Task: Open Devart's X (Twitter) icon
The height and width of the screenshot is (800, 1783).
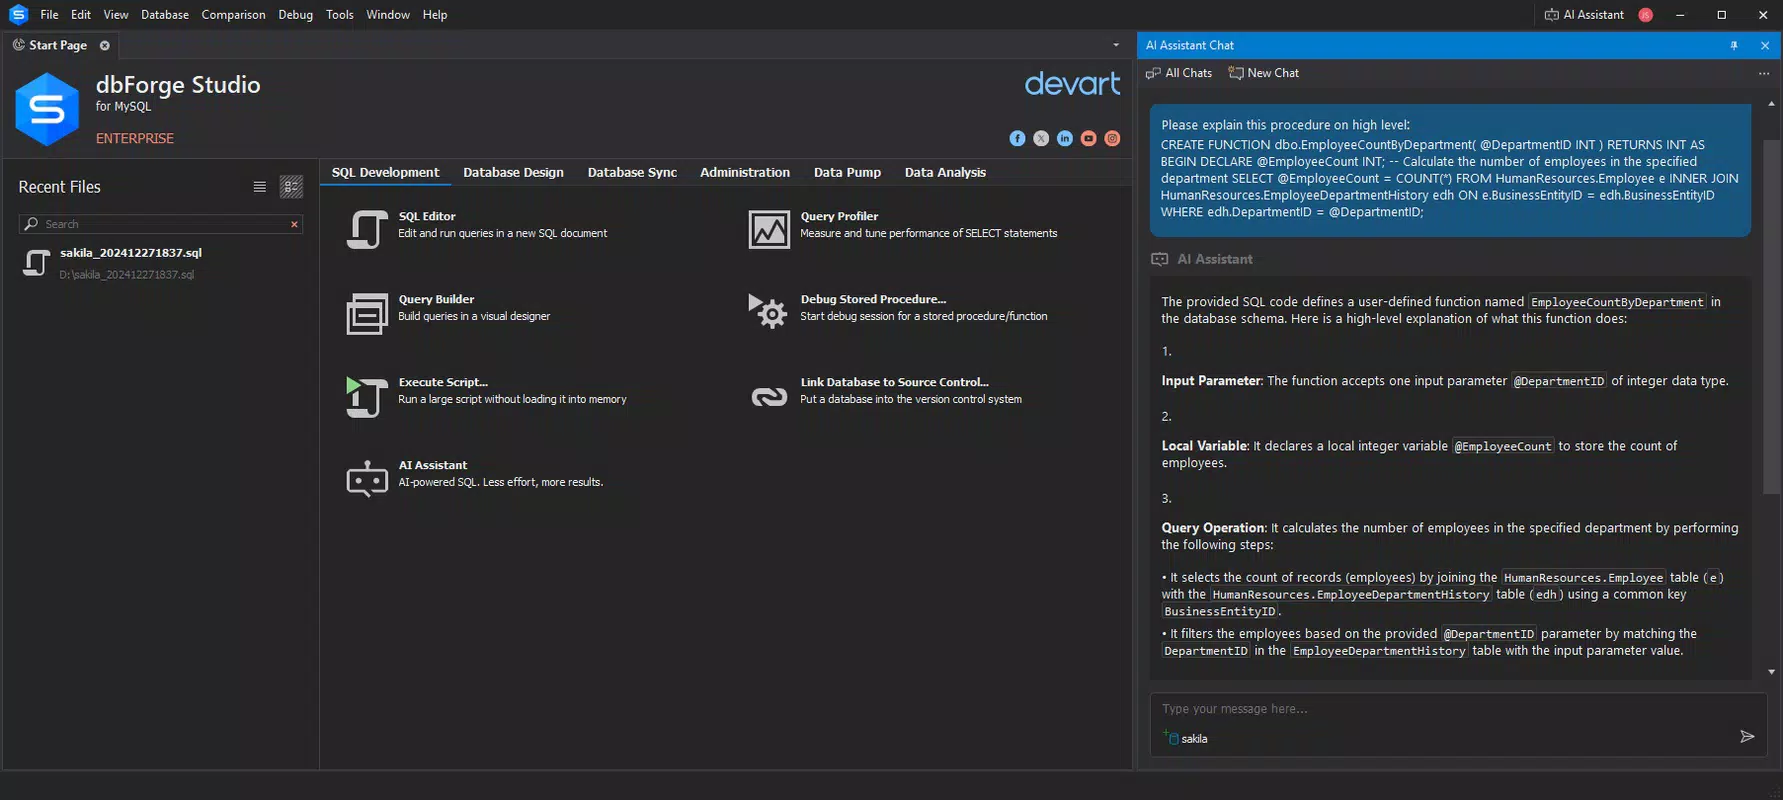Action: click(x=1041, y=139)
